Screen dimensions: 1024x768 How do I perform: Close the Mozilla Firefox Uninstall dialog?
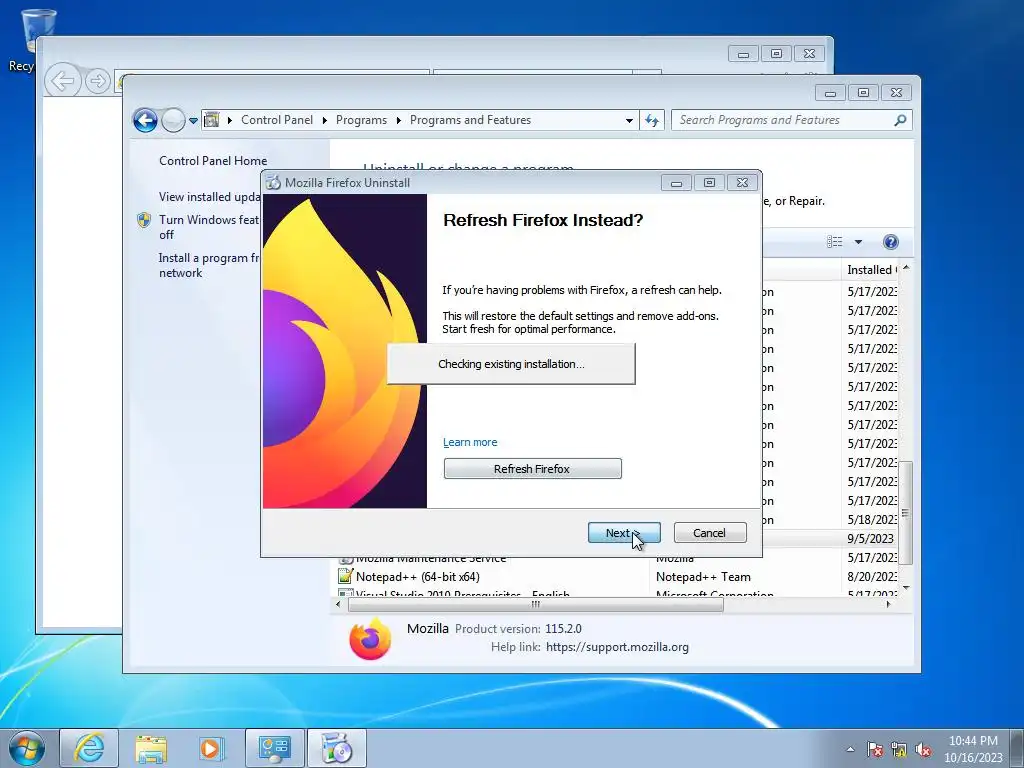pyautogui.click(x=743, y=183)
